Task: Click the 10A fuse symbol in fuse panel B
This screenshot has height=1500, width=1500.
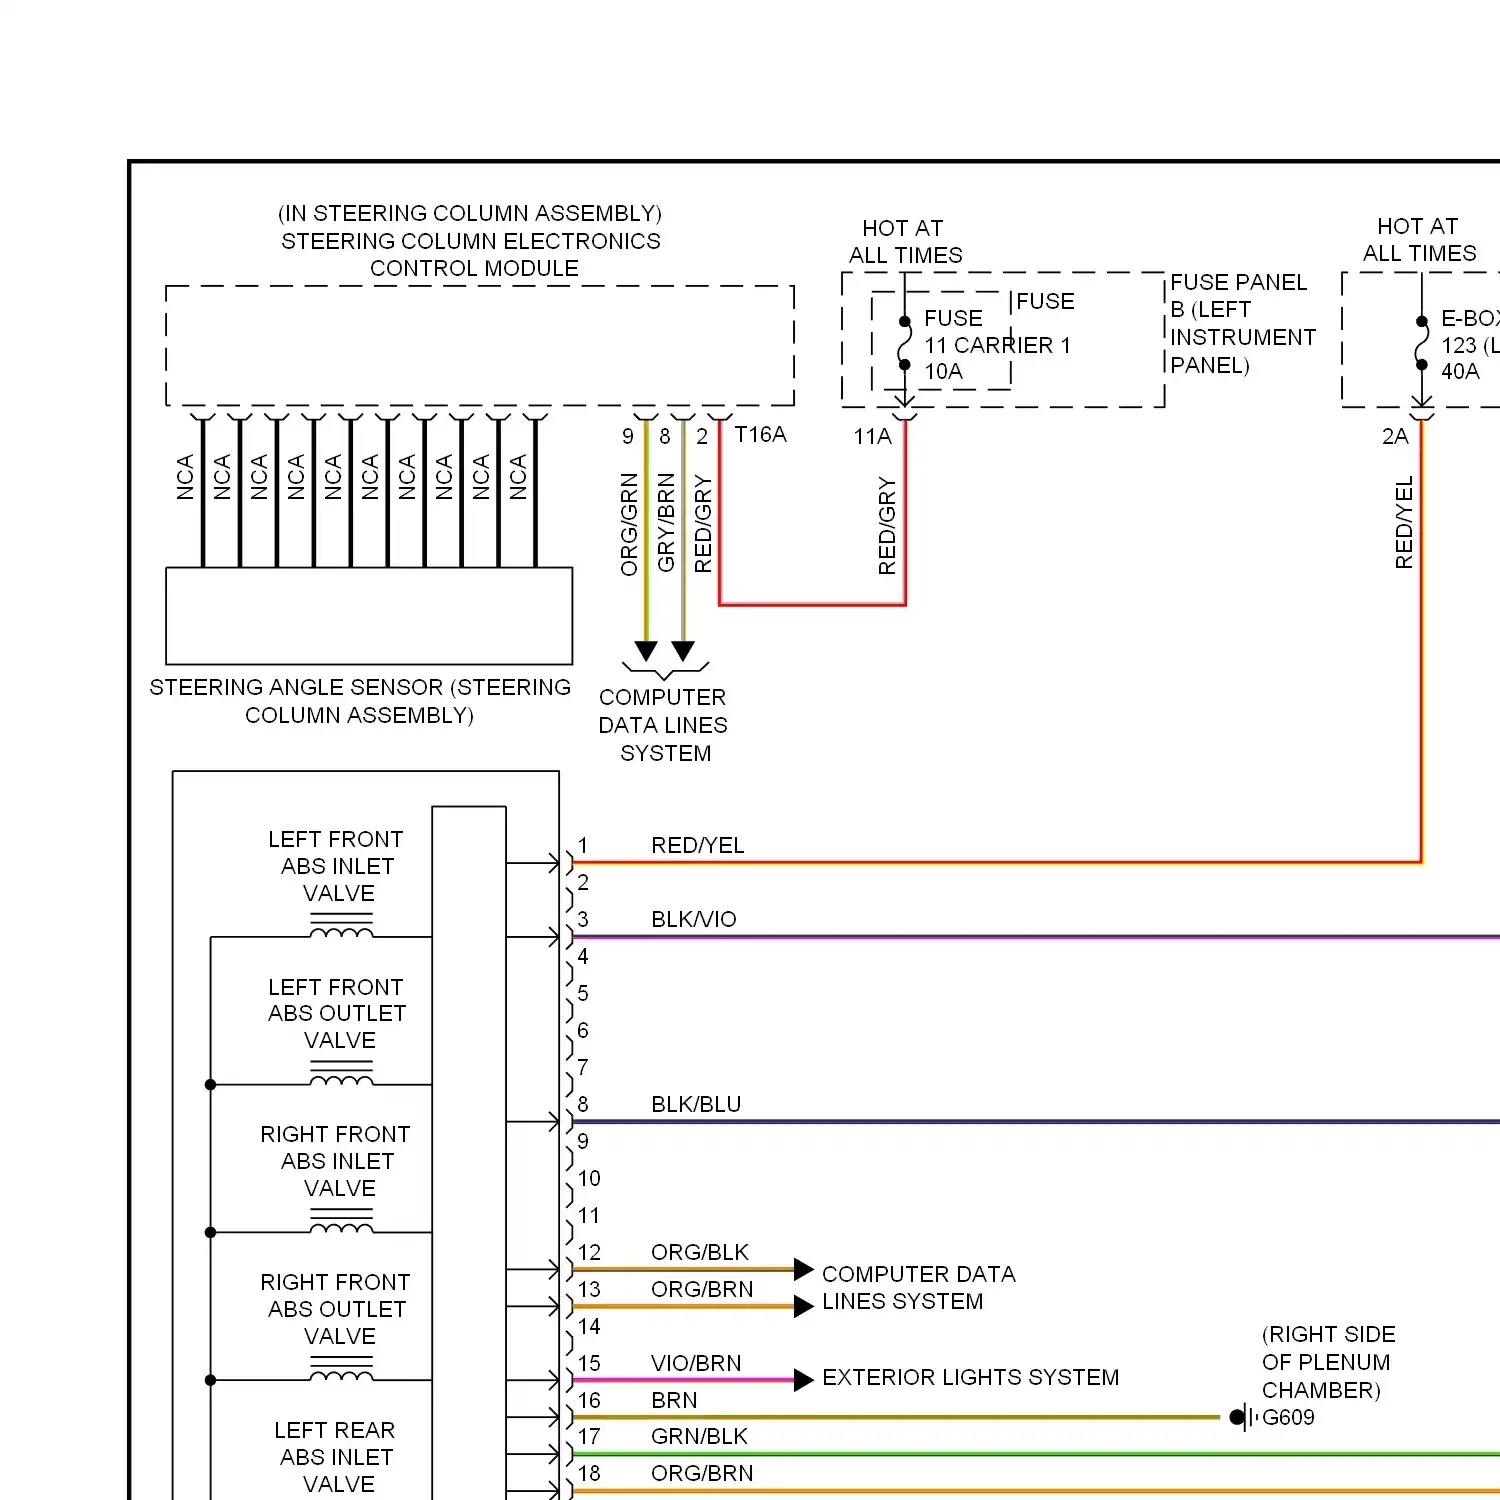Action: [905, 344]
